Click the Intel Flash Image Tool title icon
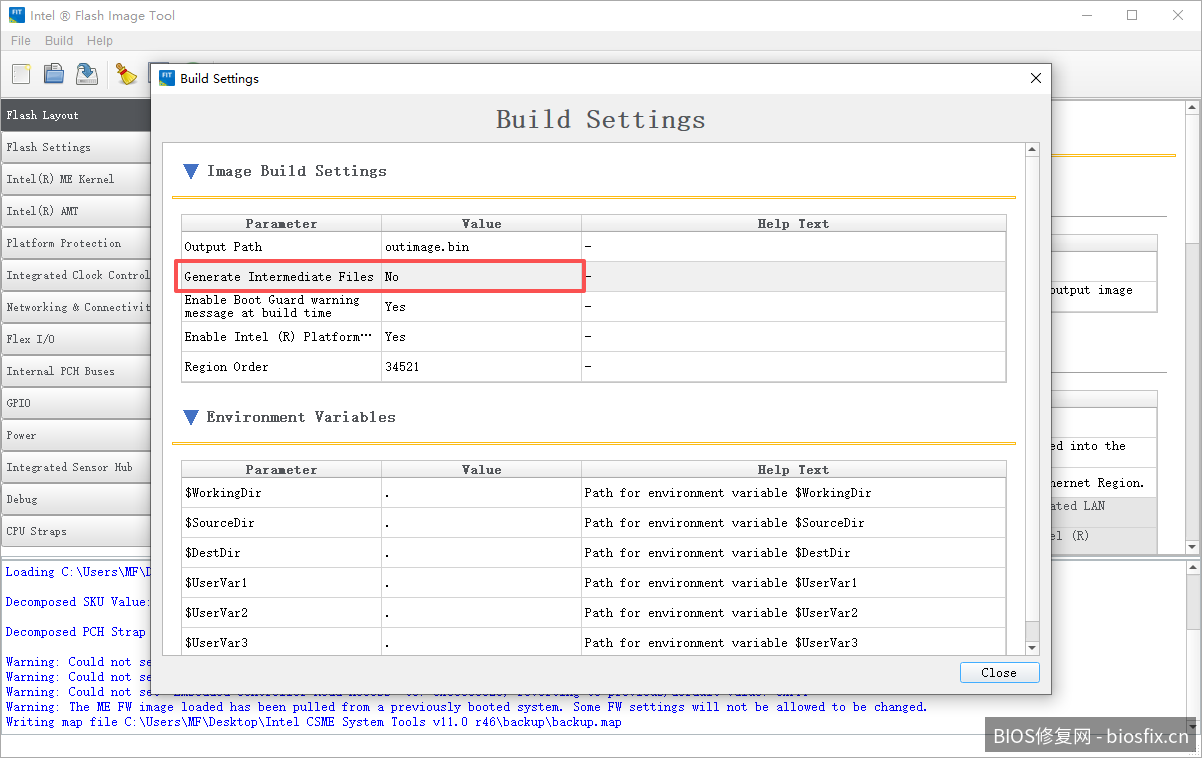Viewport: 1202px width, 758px height. pos(16,15)
